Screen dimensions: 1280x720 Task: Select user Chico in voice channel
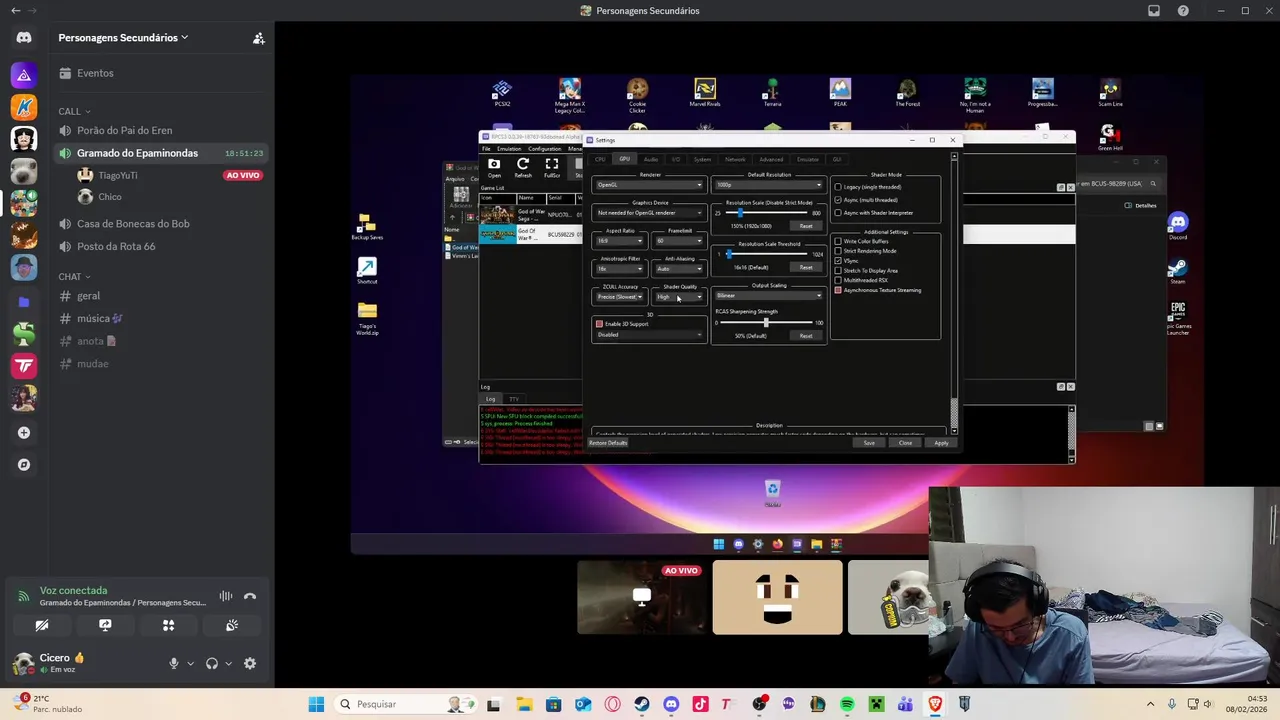coord(170,197)
